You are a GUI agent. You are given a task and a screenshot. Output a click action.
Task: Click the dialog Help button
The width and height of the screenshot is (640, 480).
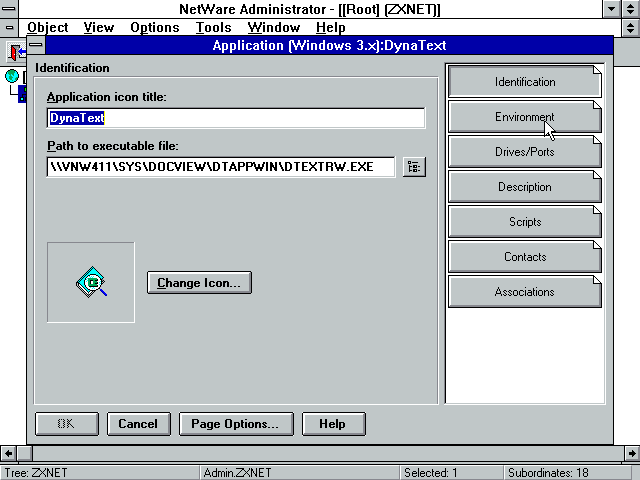pos(333,424)
